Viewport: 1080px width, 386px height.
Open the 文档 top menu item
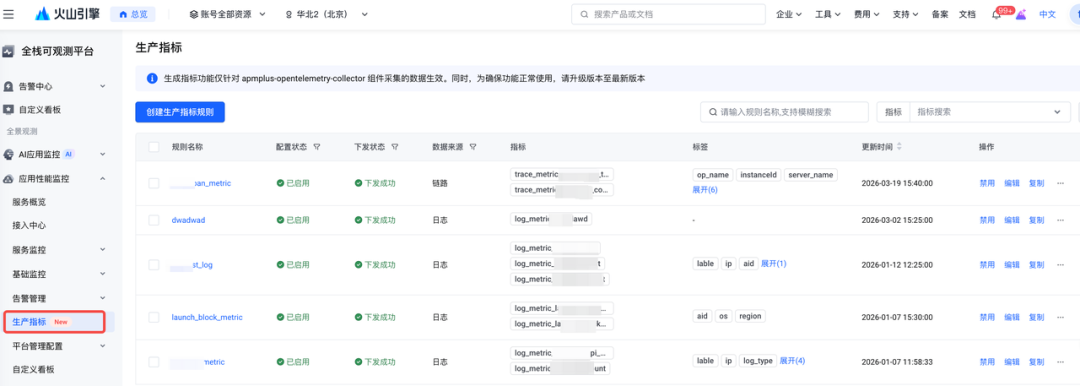click(x=967, y=14)
